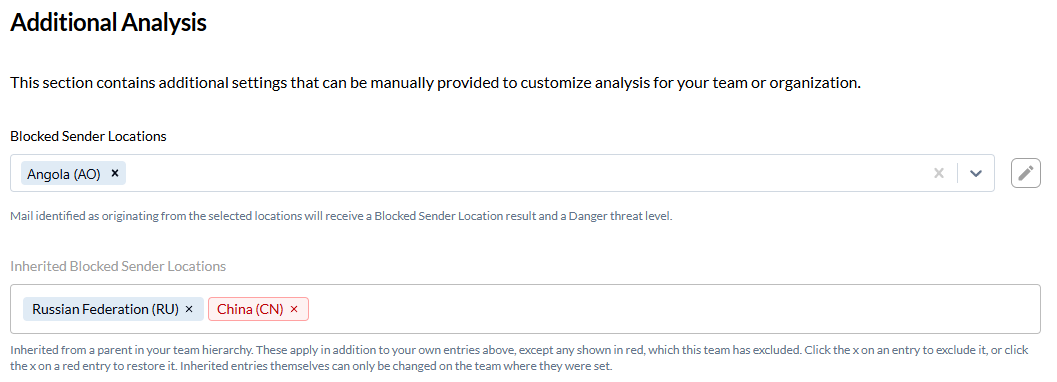
Task: Click the section description about customizing analysis
Action: [435, 84]
